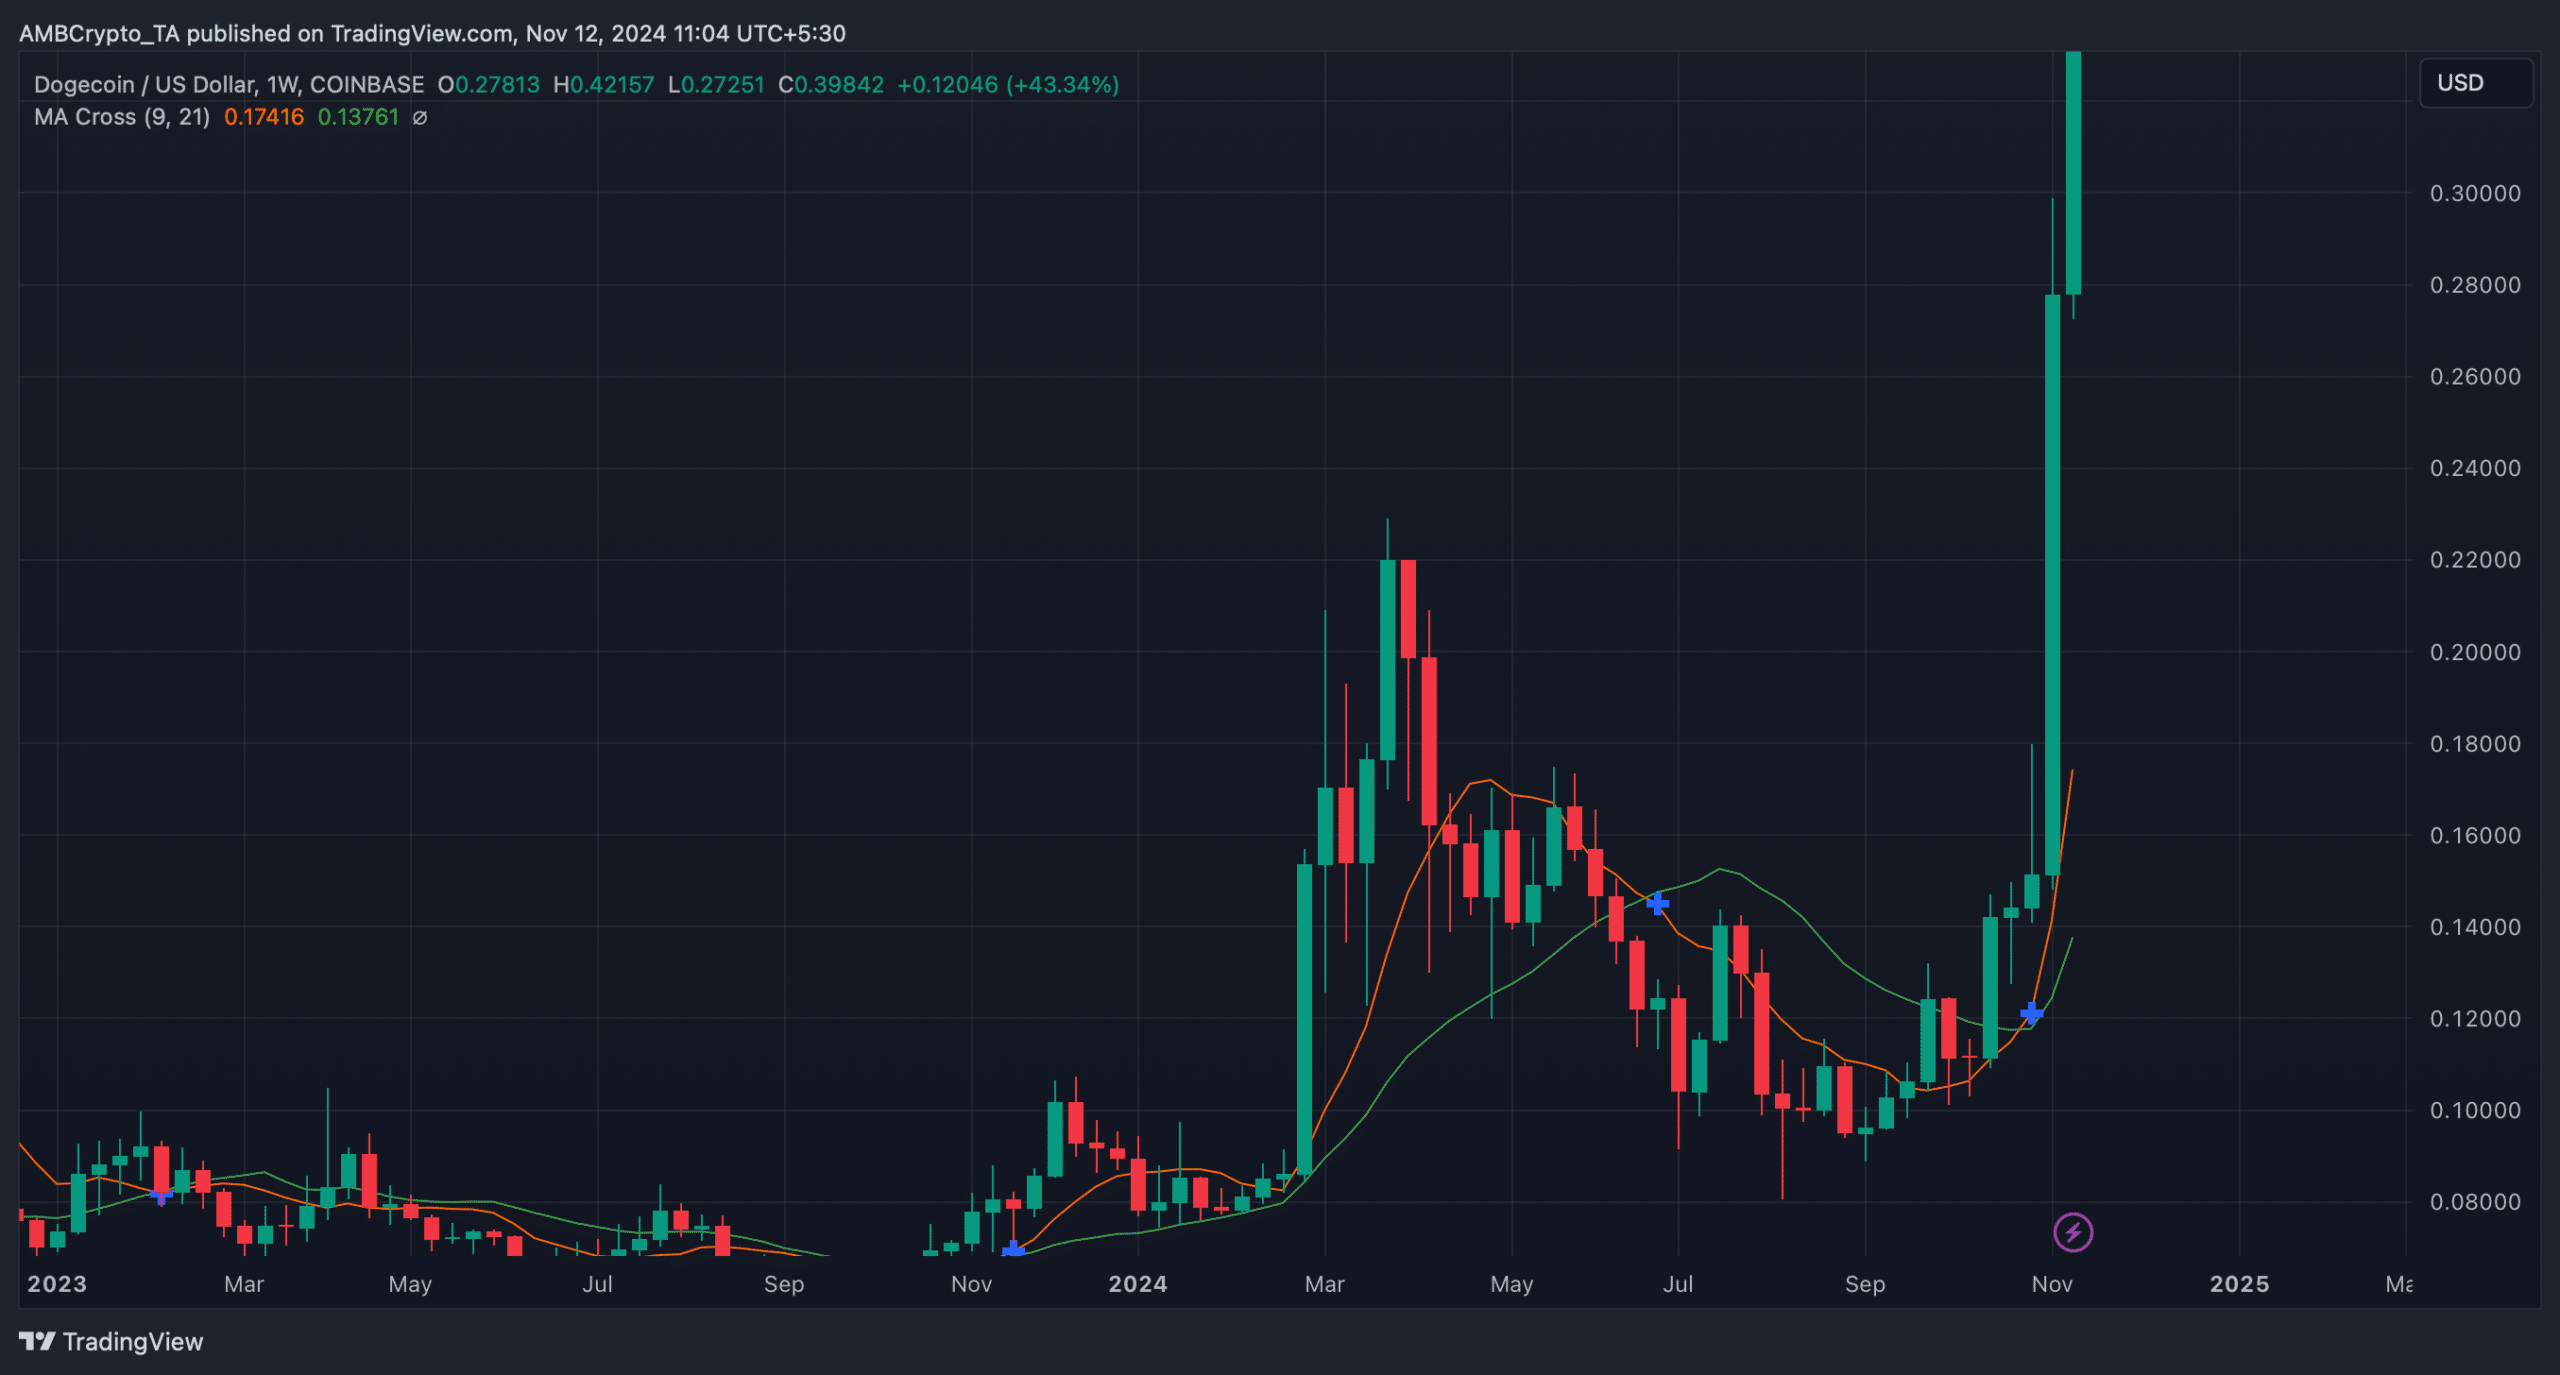Click the 0.18000 price axis label
2560x1375 pixels.
2475,744
